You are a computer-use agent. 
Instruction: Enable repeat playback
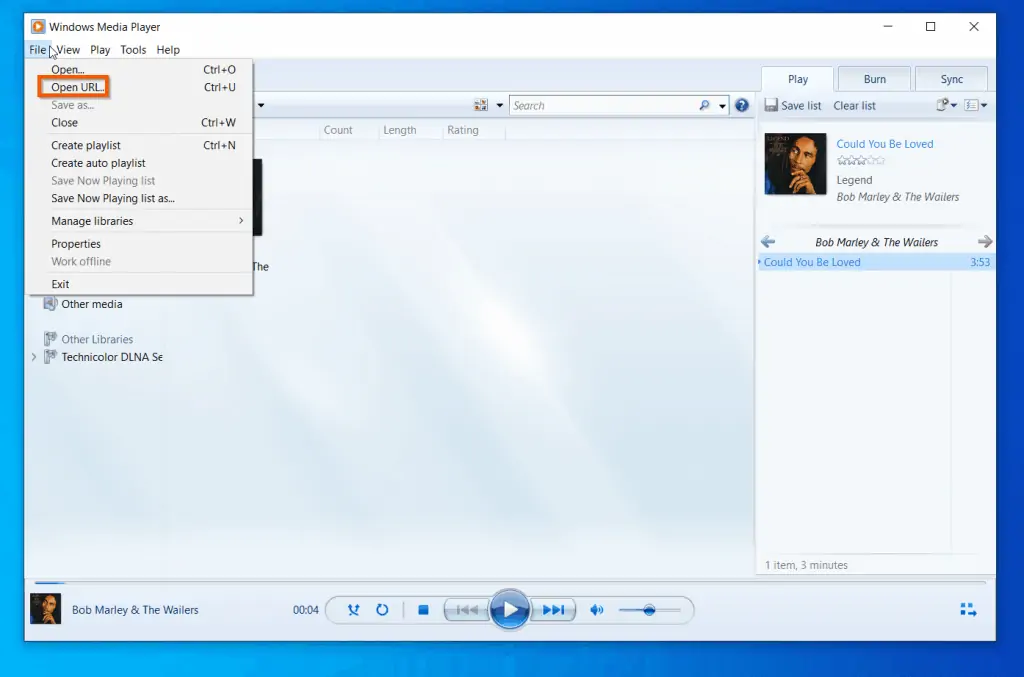383,610
